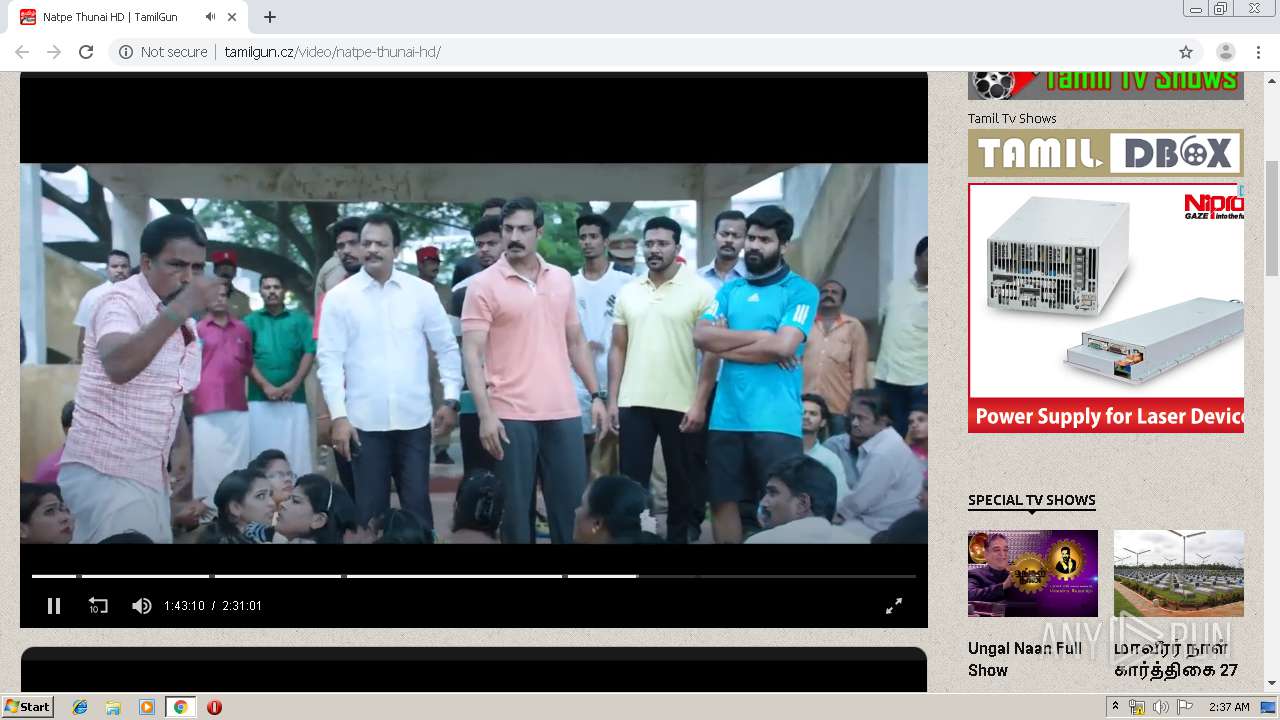Open Chrome profile avatar menu
This screenshot has width=1280, height=720.
point(1225,52)
